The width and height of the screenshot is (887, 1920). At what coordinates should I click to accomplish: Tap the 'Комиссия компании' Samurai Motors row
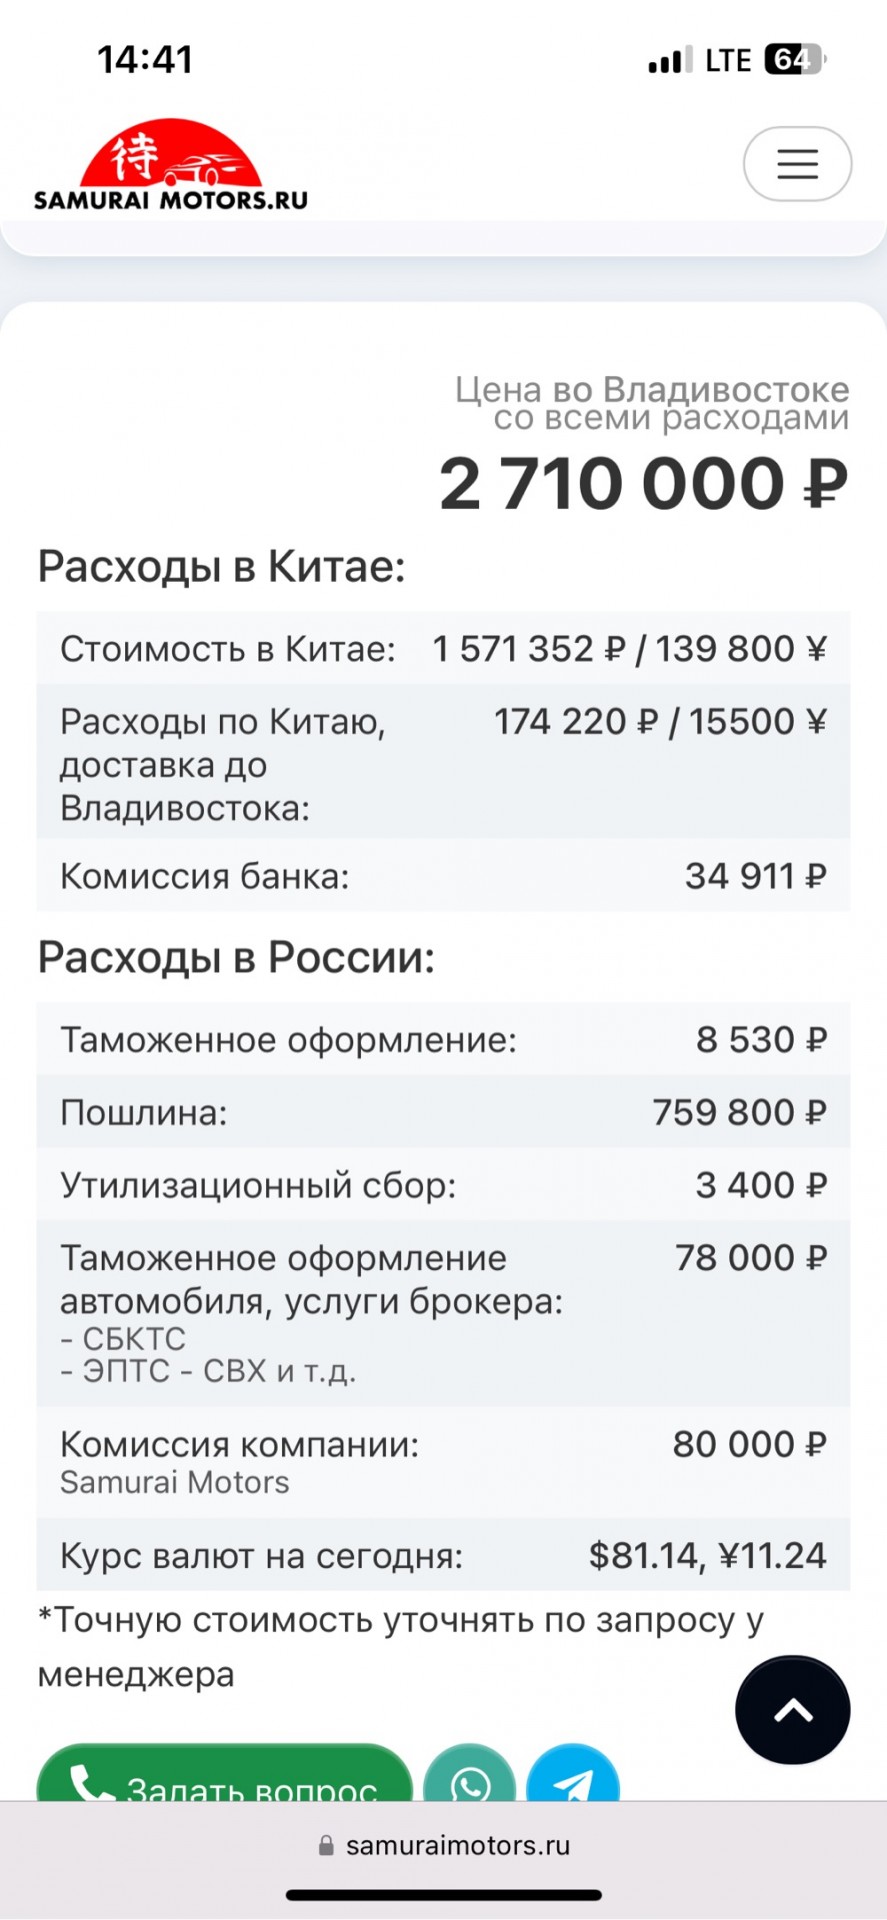coord(443,1462)
